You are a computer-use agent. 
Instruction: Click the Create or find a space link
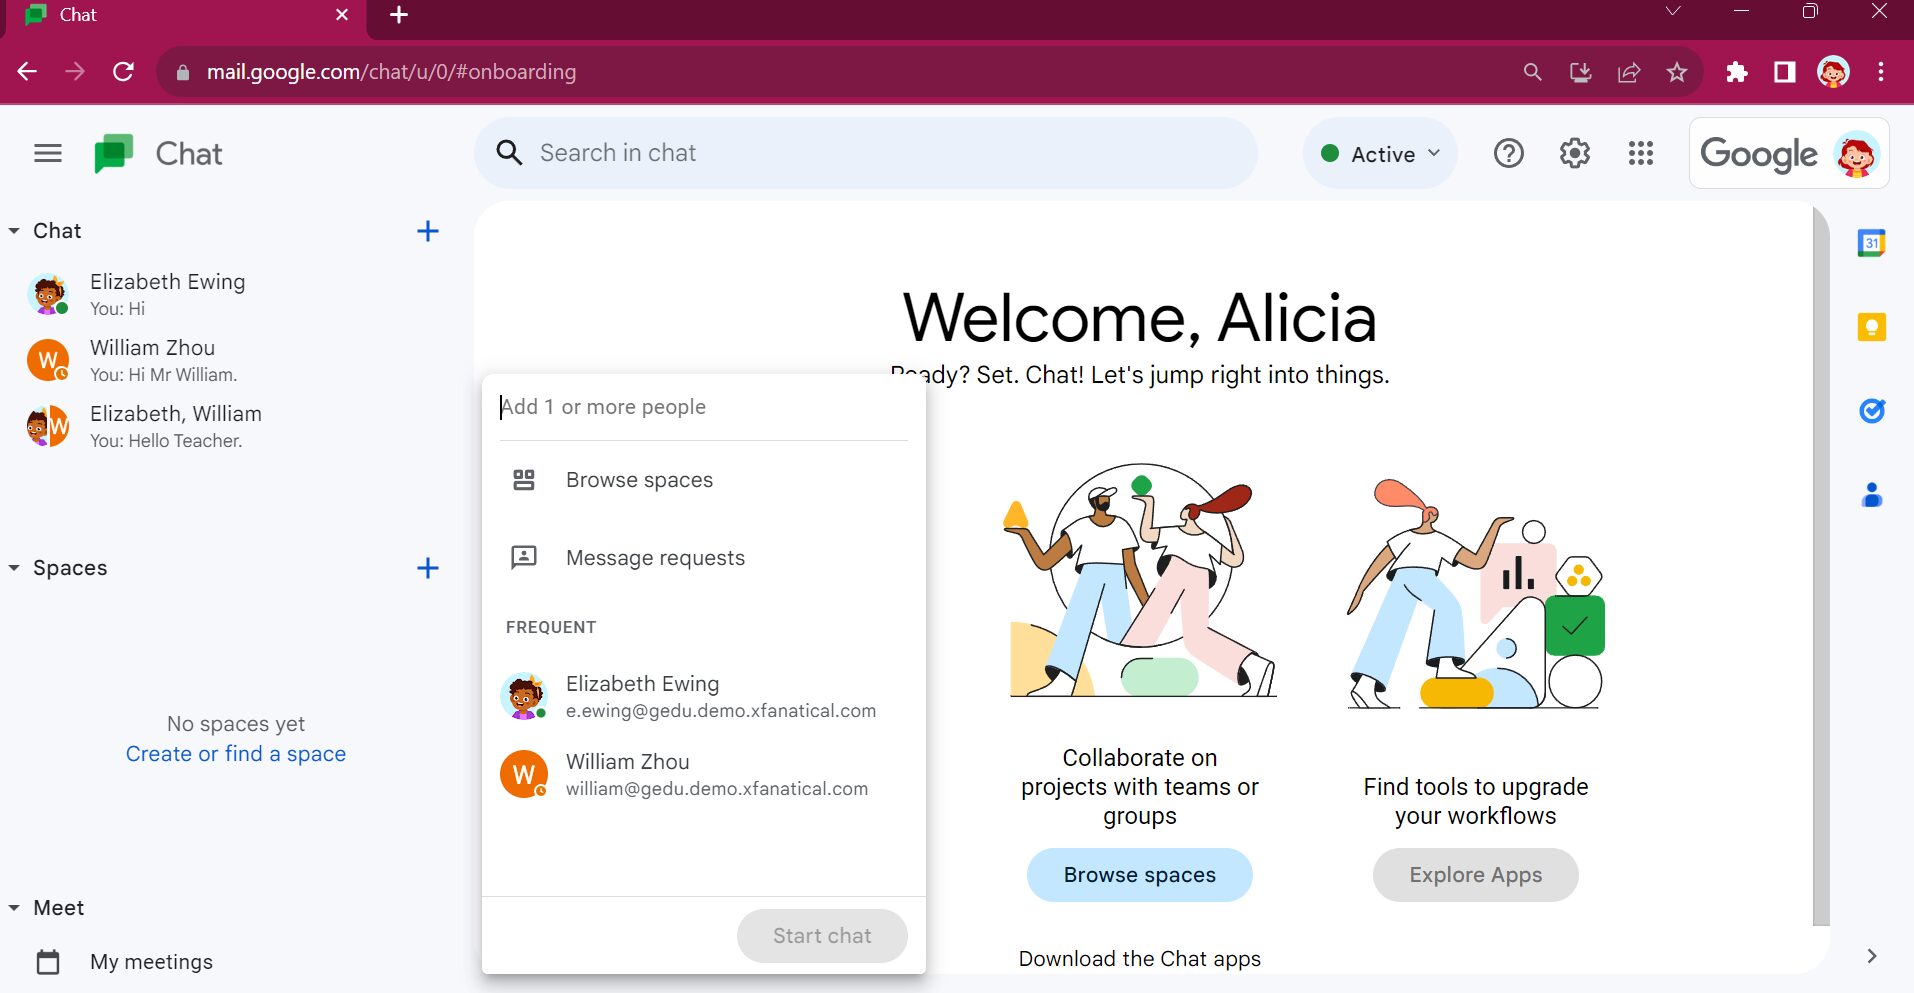click(235, 753)
